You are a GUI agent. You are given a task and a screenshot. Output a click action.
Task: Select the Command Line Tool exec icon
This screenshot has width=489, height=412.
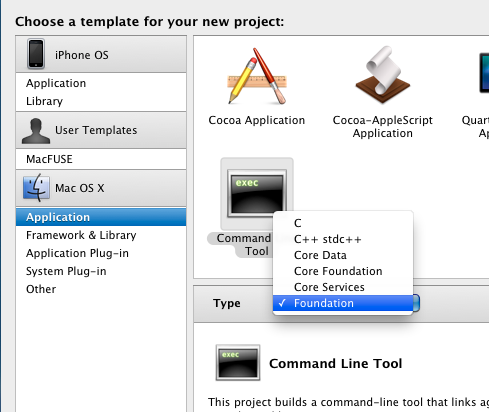pos(257,193)
